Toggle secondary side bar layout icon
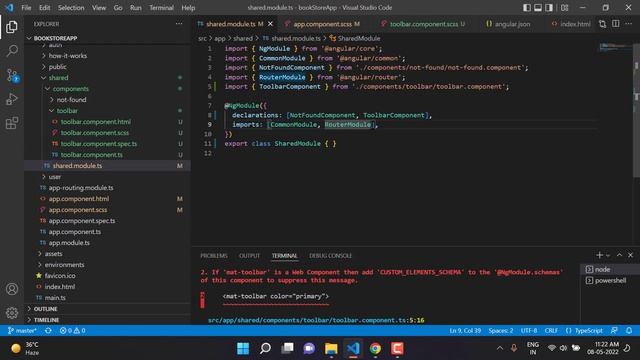 click(x=549, y=8)
